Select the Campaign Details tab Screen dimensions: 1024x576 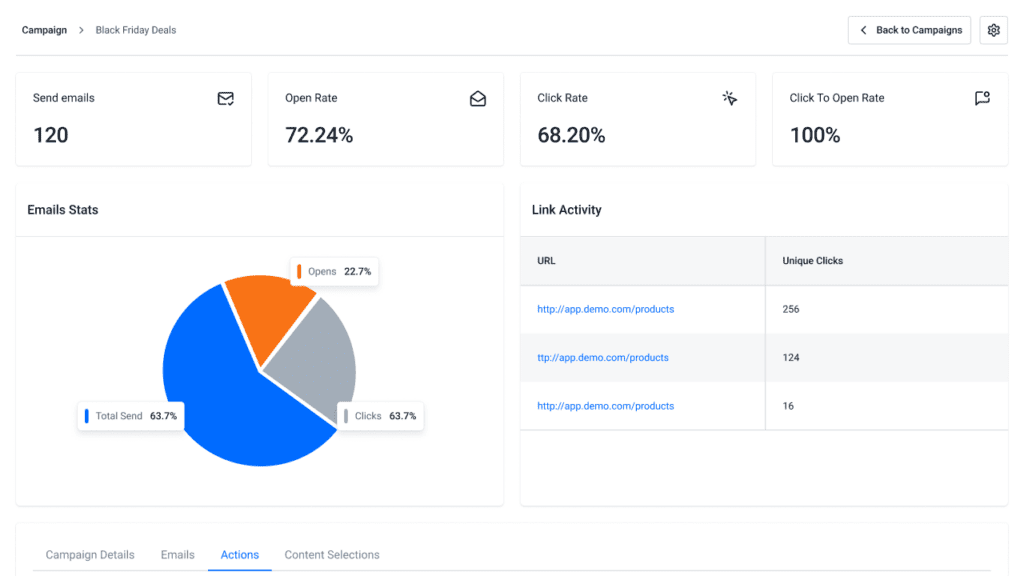(89, 555)
